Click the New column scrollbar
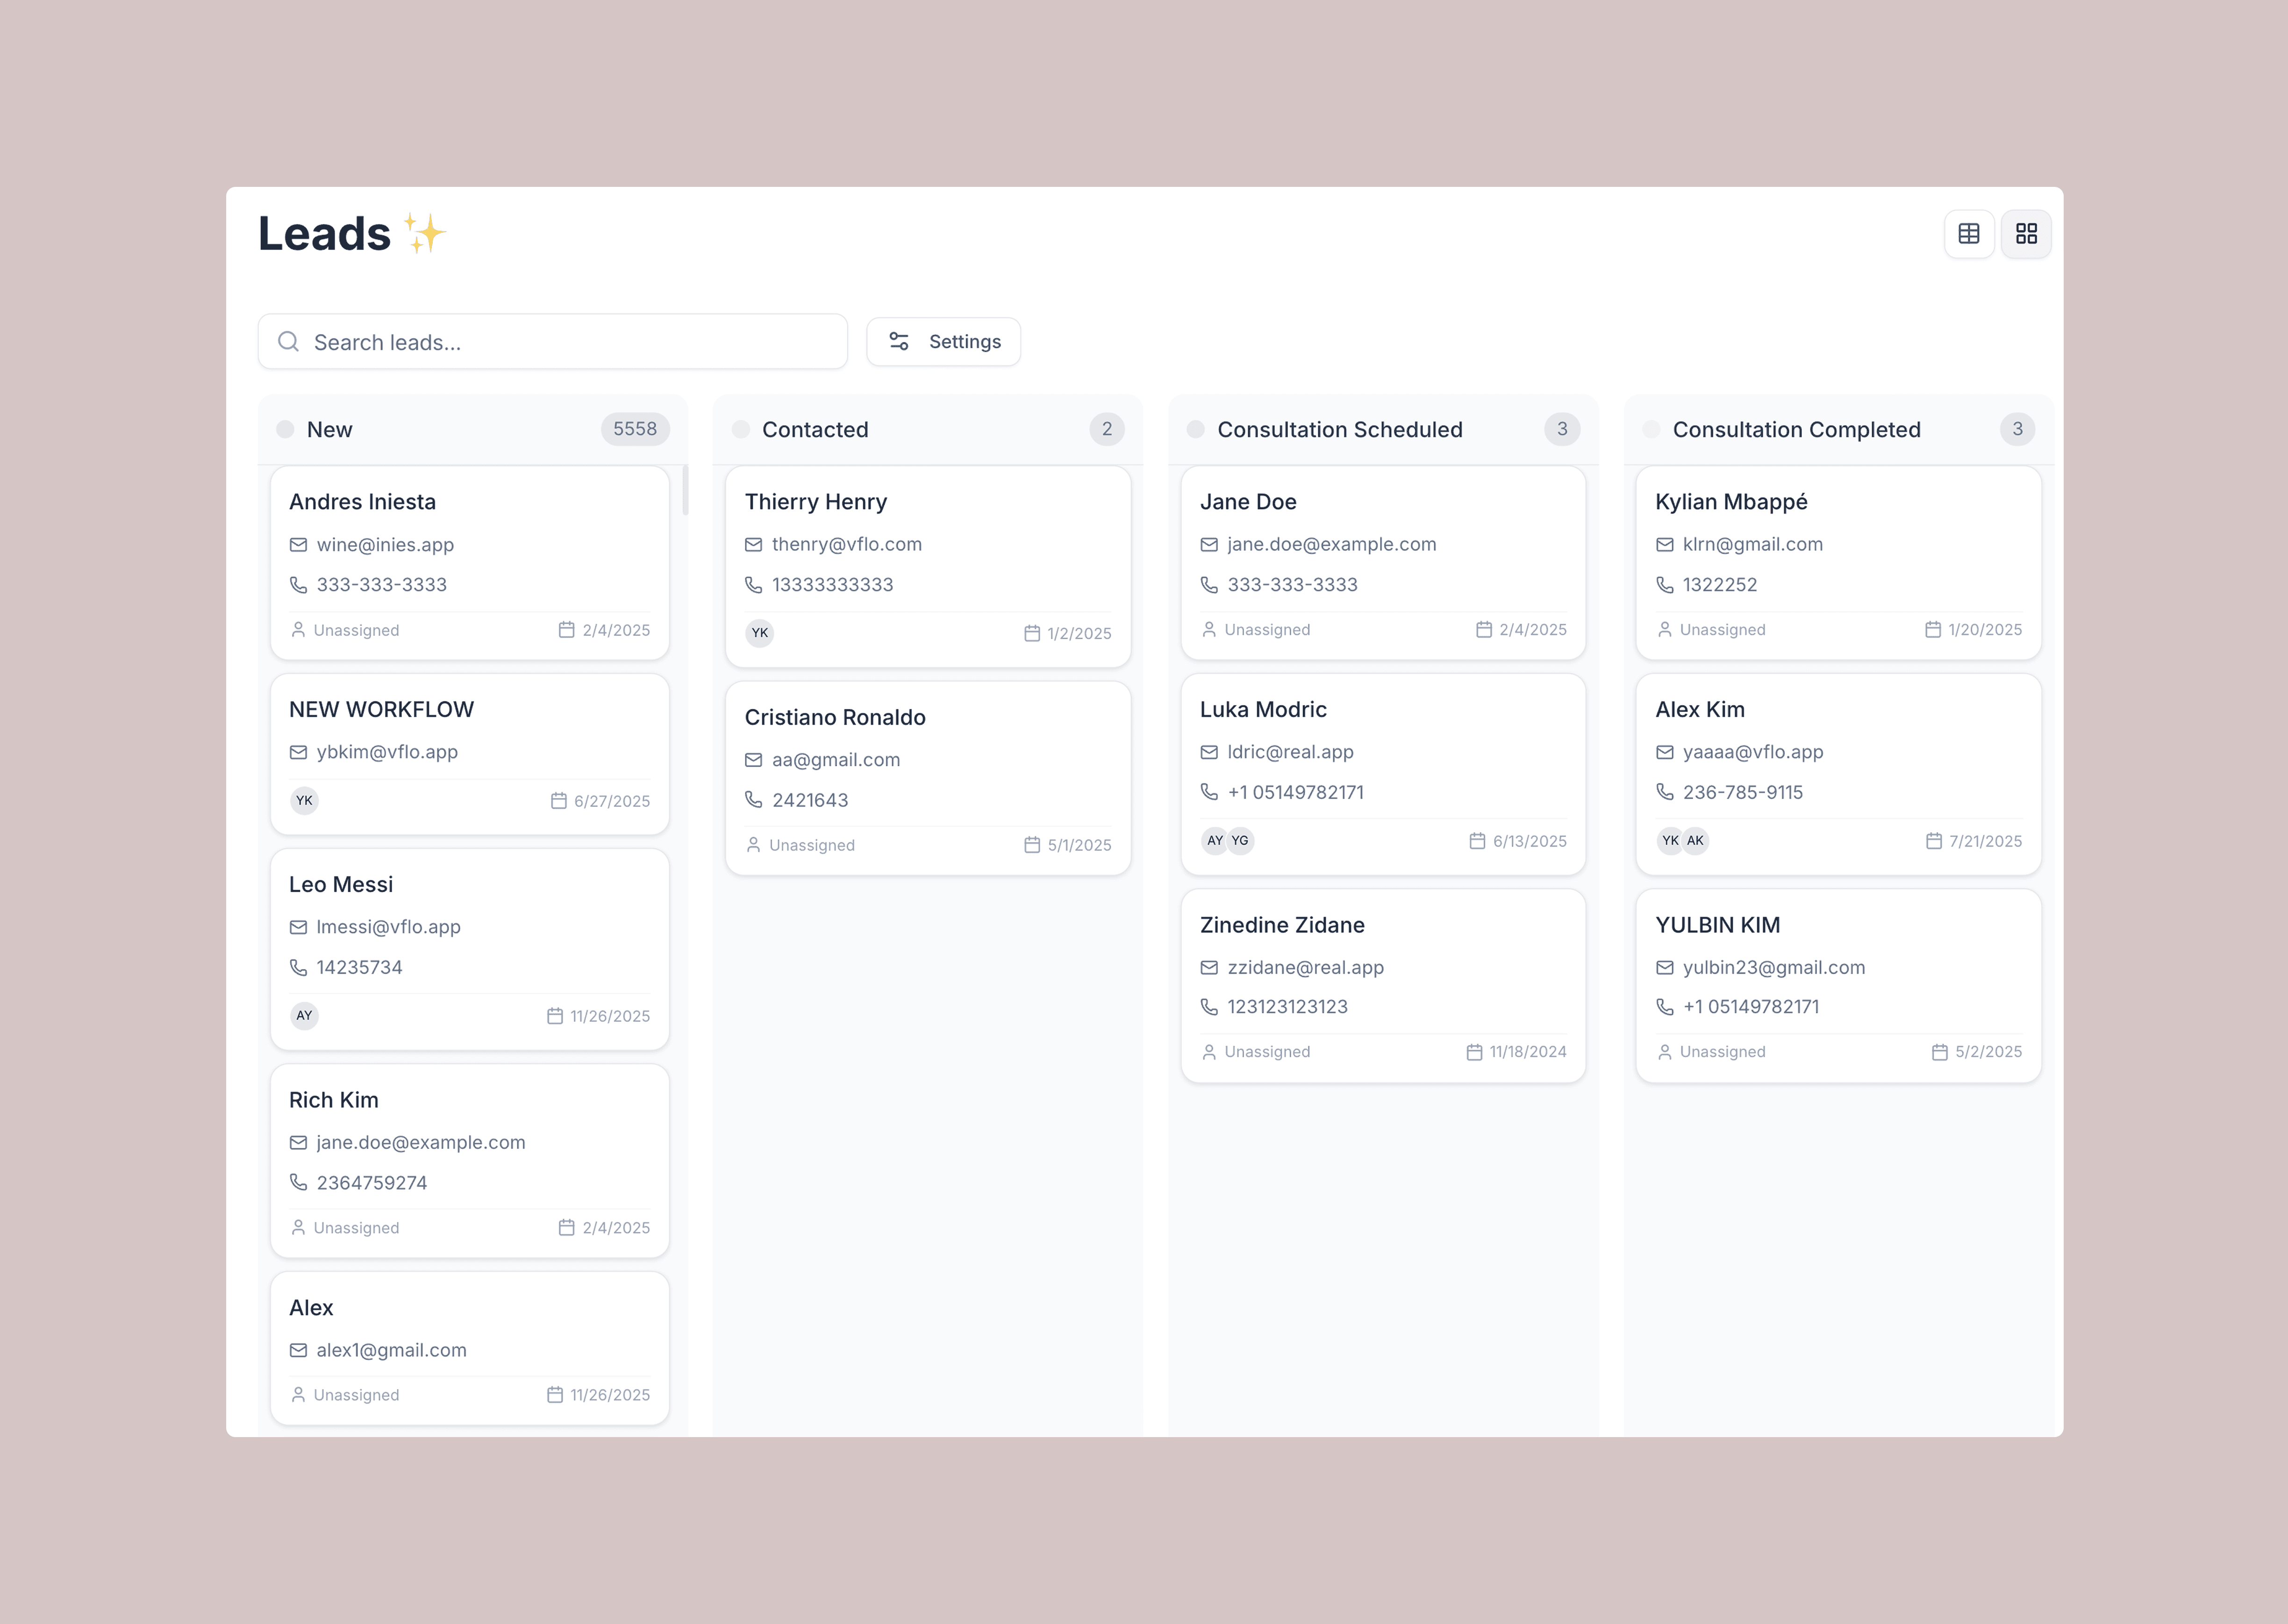The height and width of the screenshot is (1624, 2288). pyautogui.click(x=685, y=490)
